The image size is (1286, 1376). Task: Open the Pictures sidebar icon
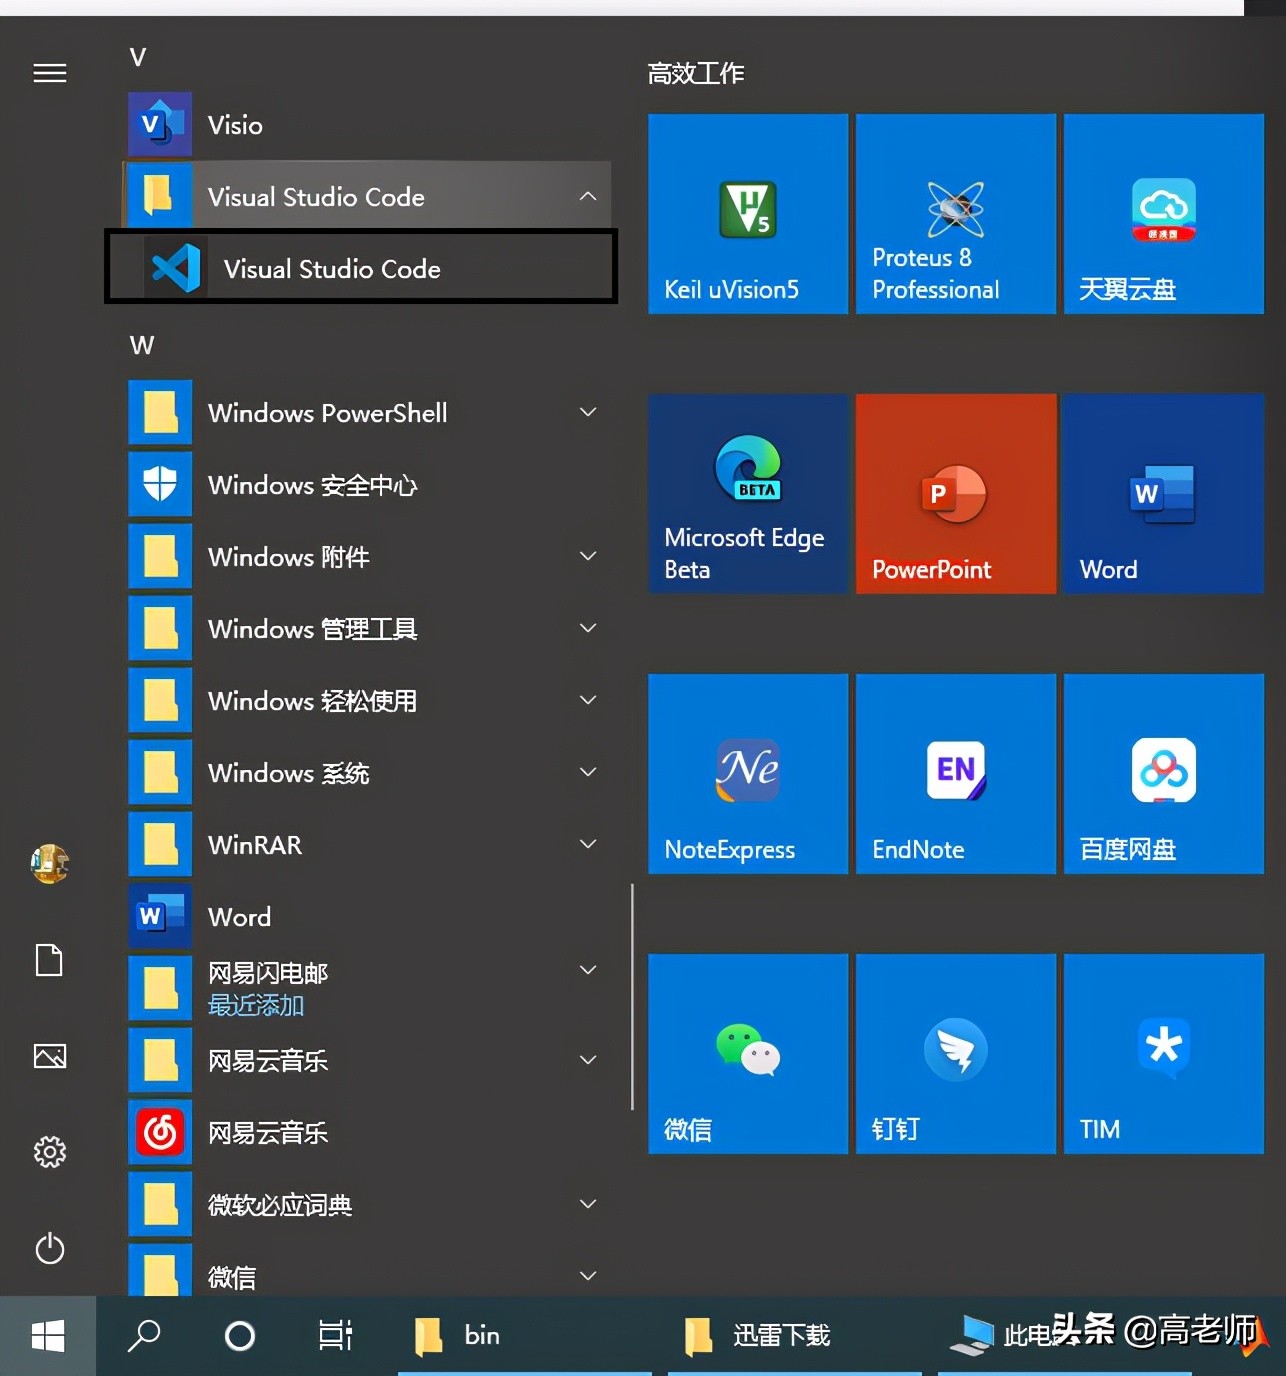pos(50,1056)
